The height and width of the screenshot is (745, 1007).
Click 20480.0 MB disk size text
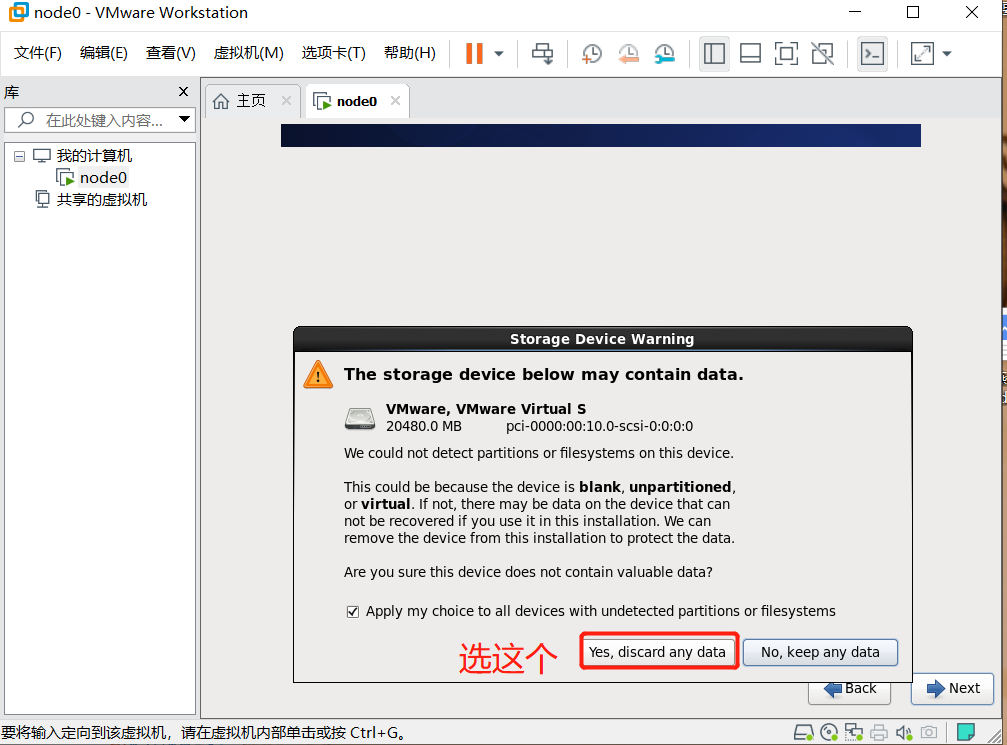click(424, 426)
